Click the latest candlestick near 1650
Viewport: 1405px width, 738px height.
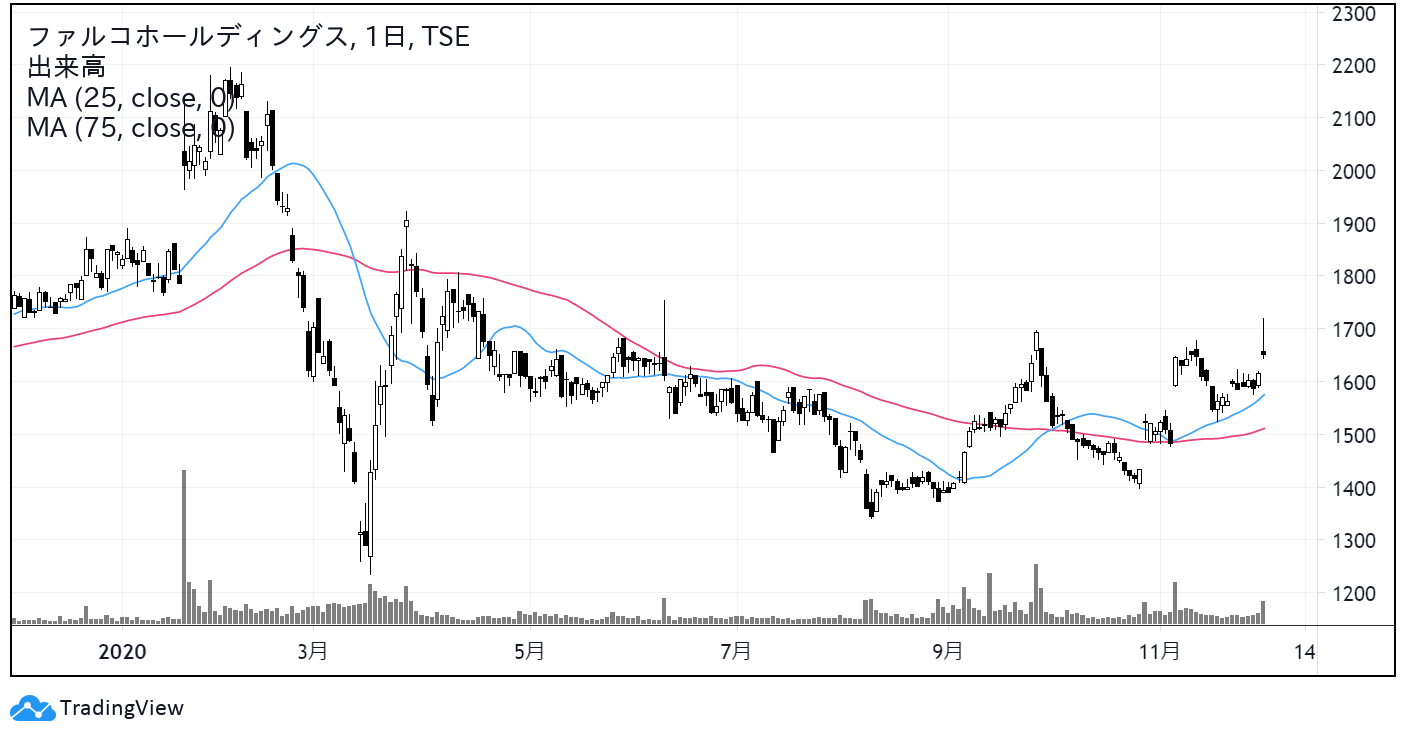point(1264,352)
